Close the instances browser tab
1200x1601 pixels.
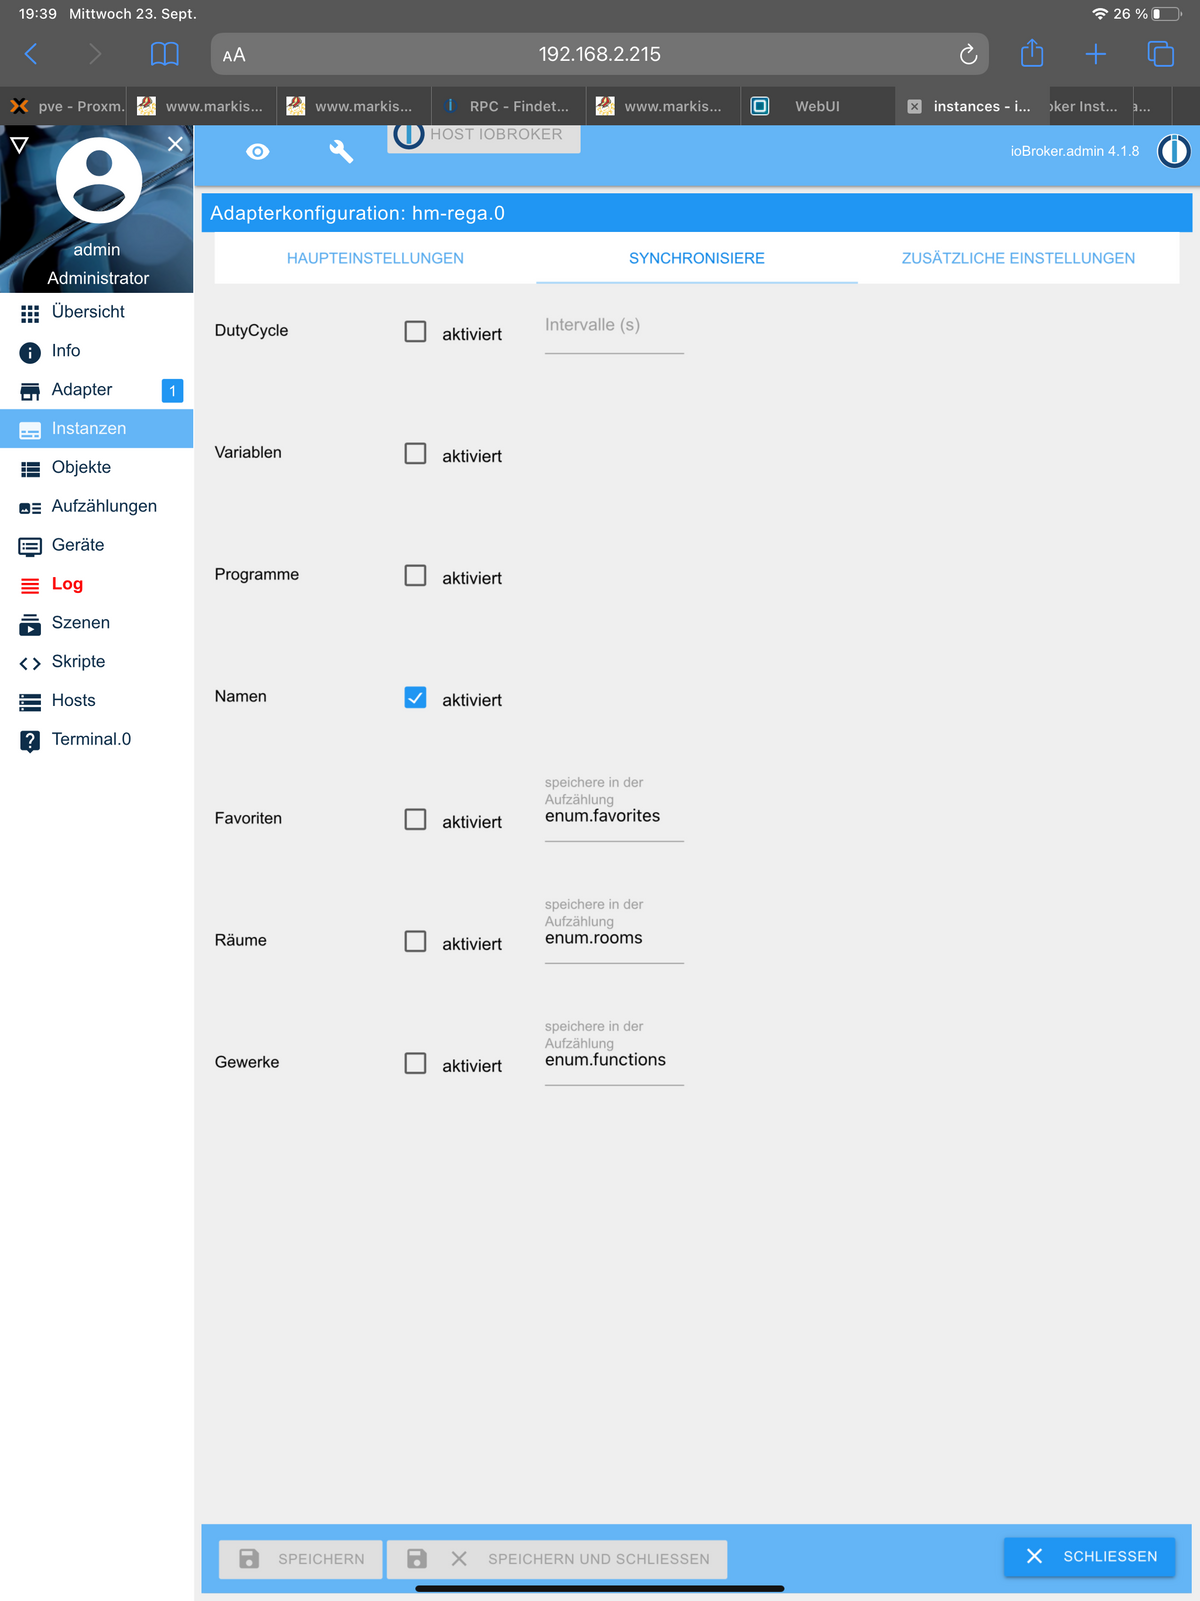click(914, 106)
